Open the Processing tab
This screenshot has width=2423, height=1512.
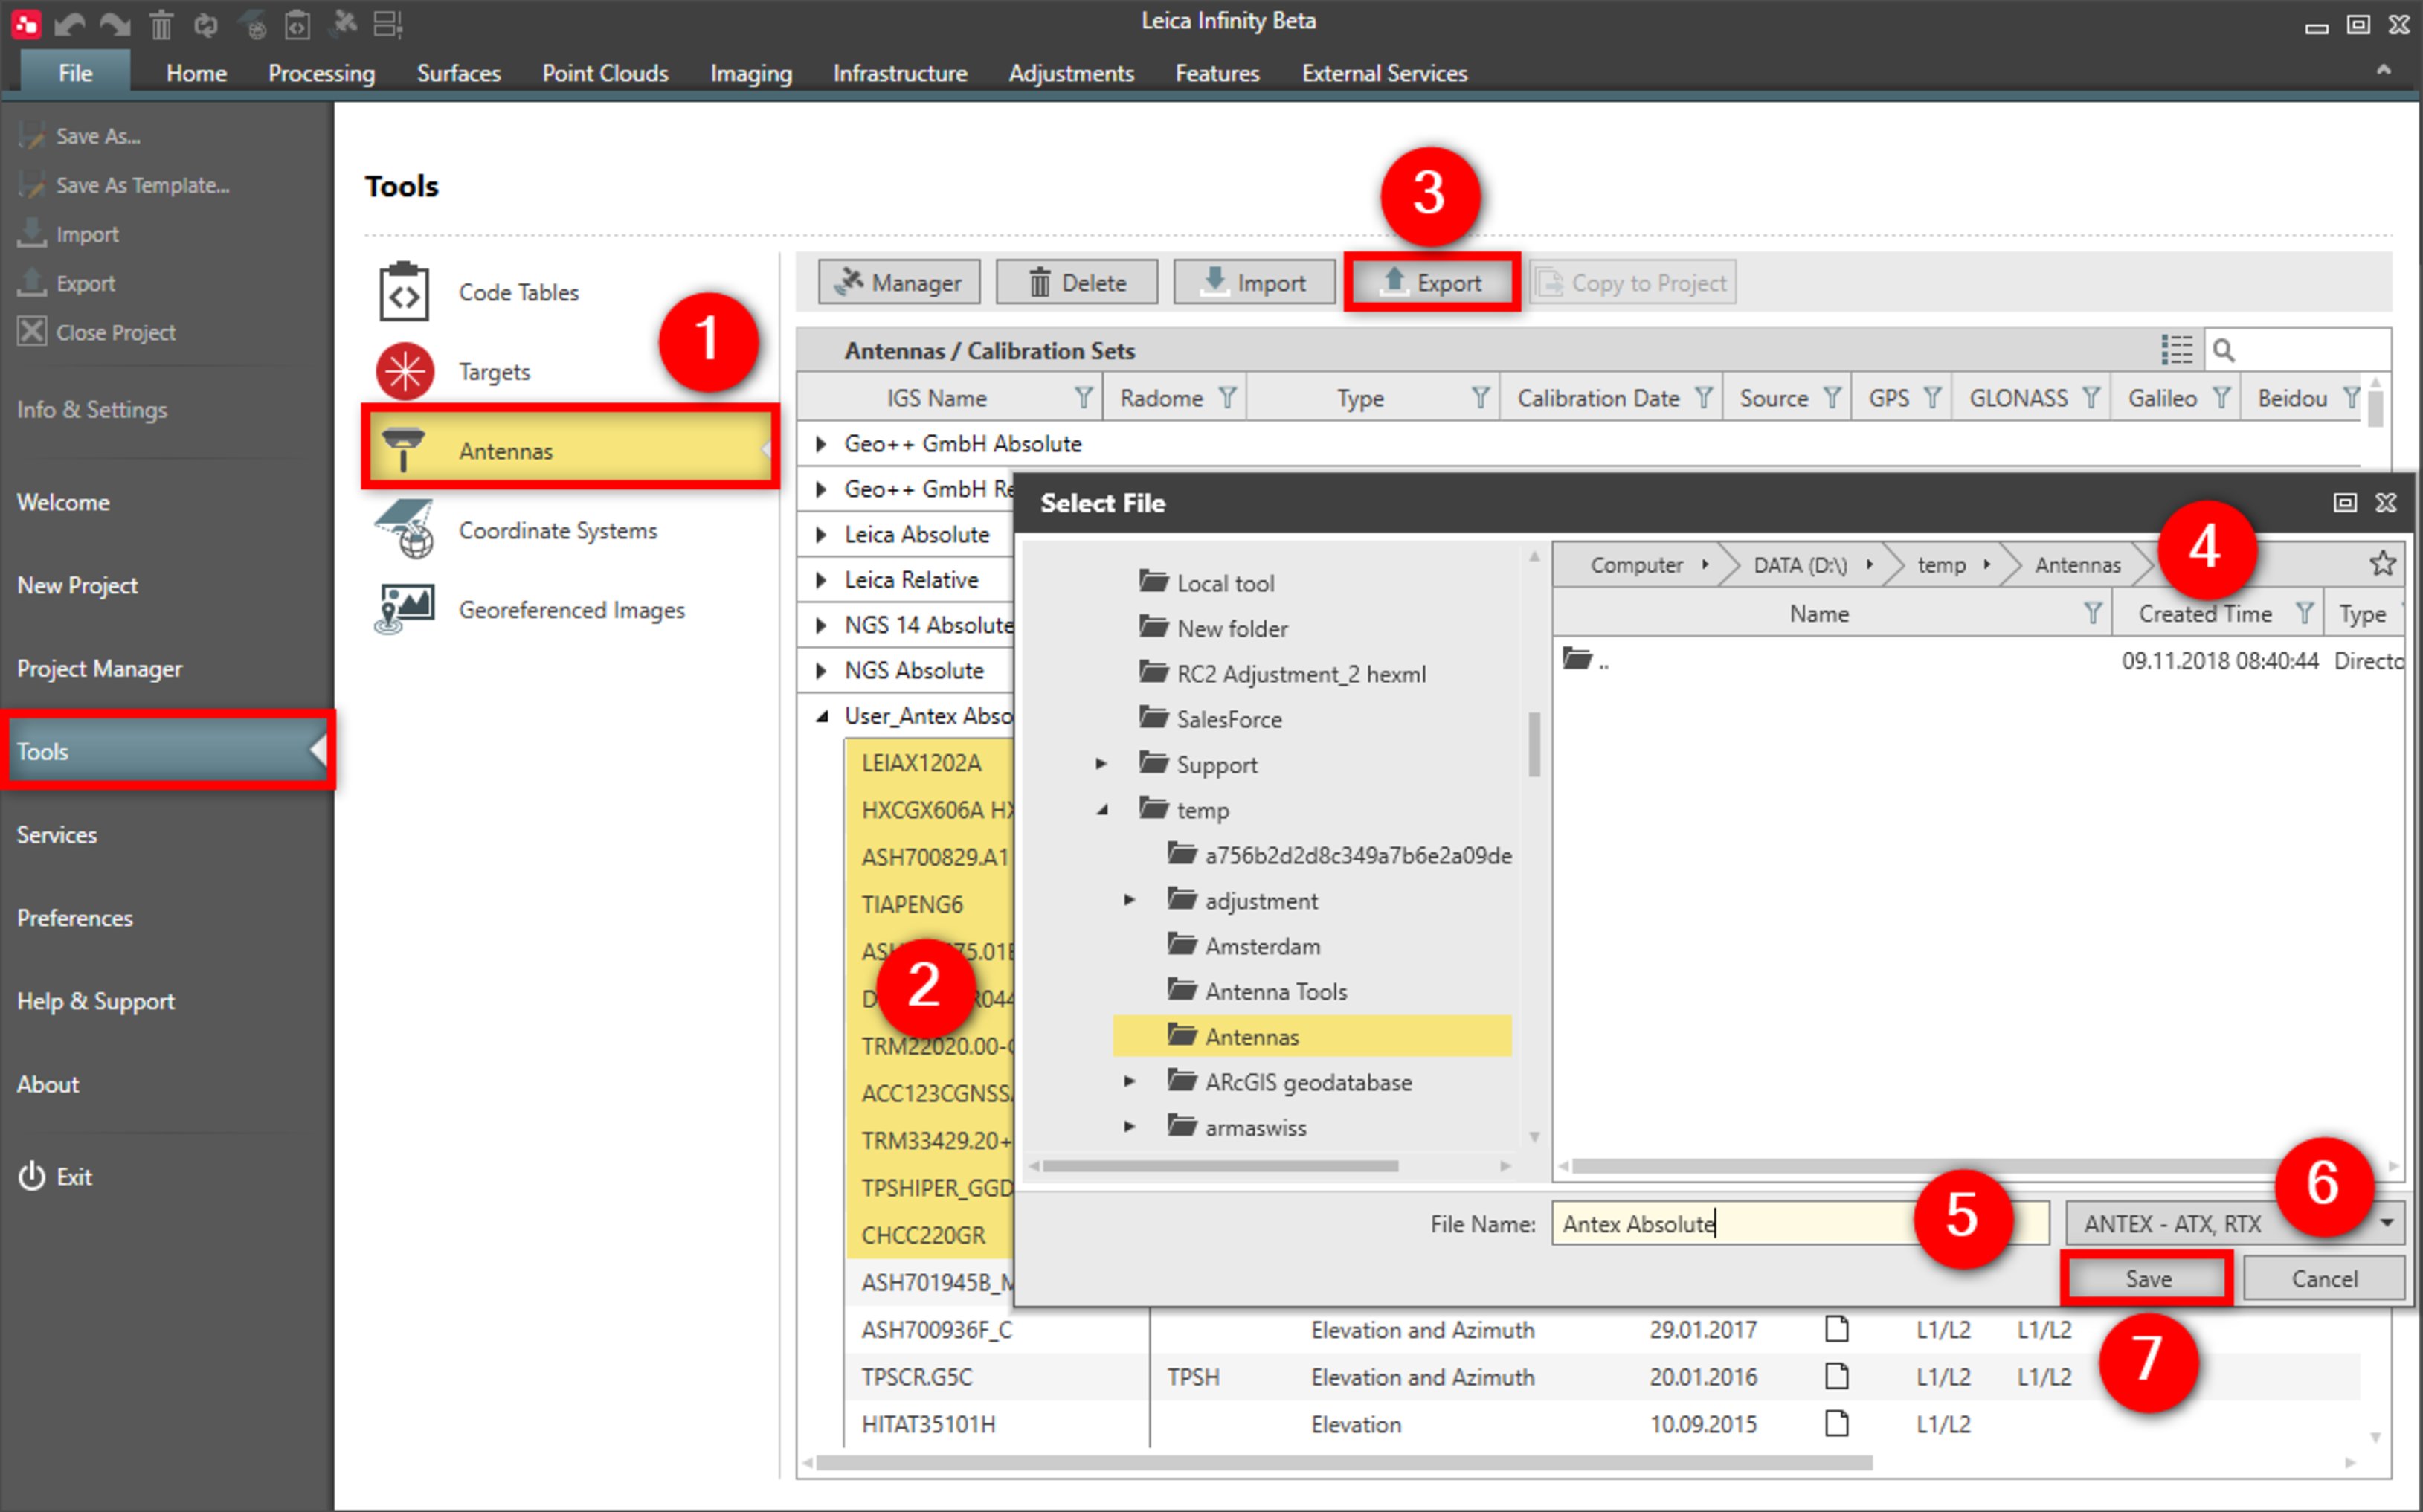321,73
